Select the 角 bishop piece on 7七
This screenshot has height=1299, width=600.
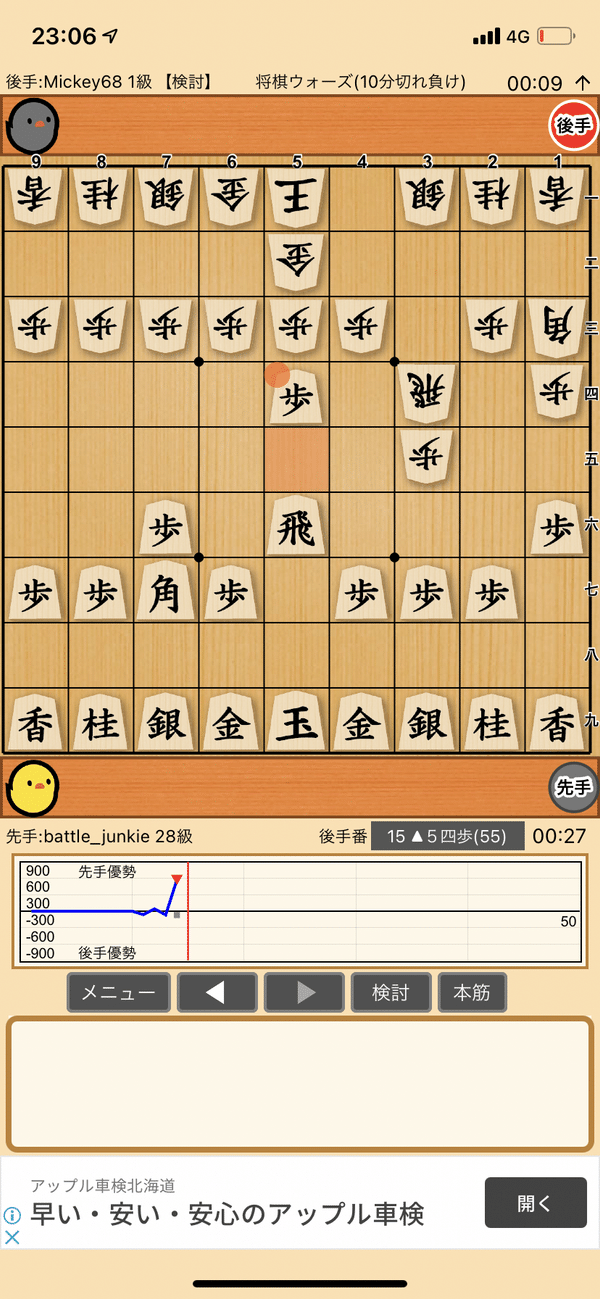pyautogui.click(x=166, y=592)
